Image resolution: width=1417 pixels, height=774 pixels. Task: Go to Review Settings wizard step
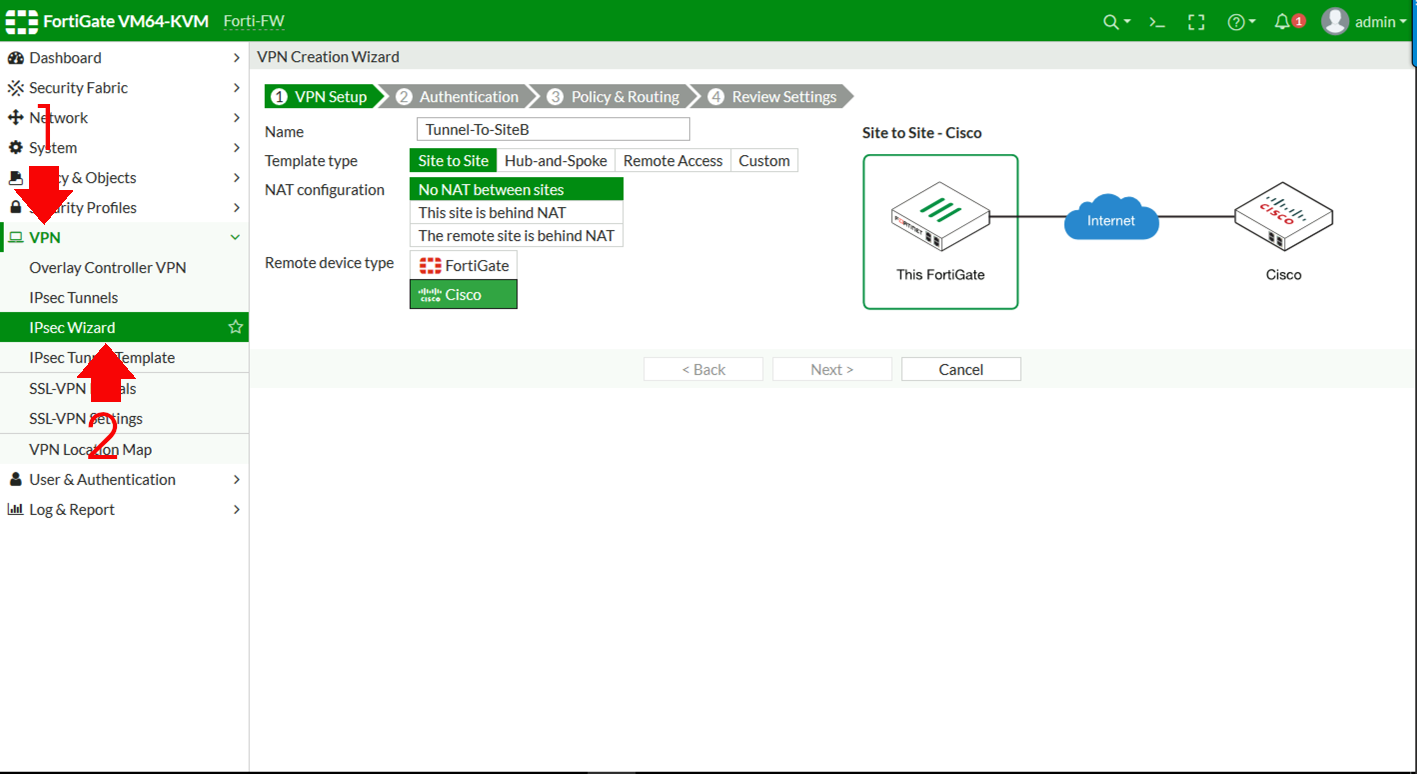(775, 96)
